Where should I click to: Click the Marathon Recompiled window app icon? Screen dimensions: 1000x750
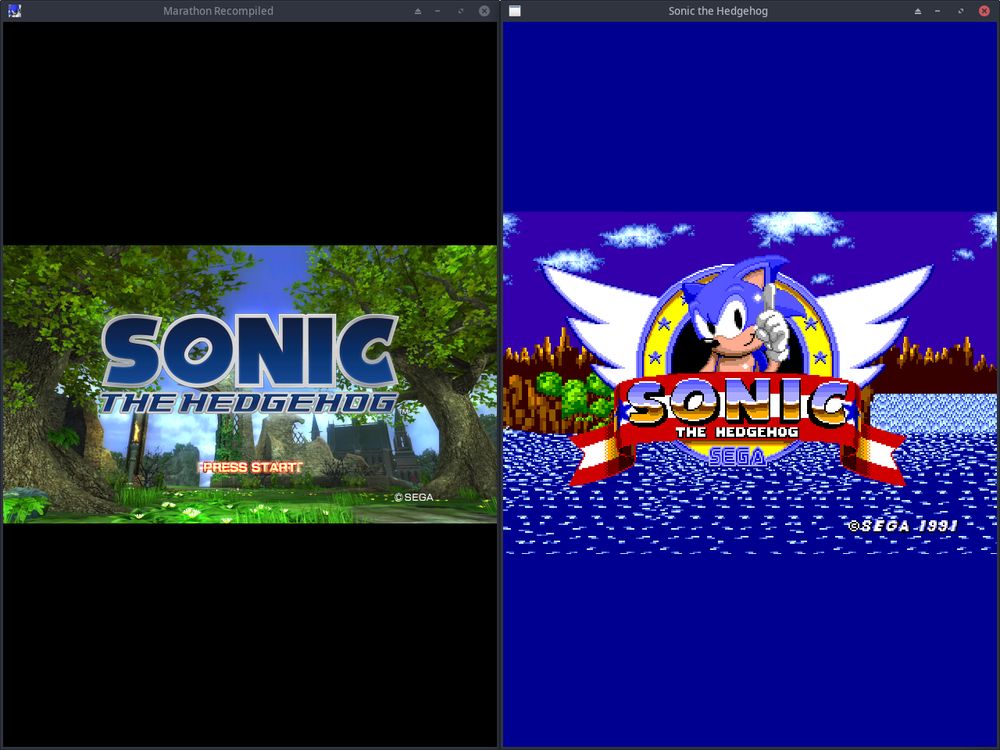point(14,11)
